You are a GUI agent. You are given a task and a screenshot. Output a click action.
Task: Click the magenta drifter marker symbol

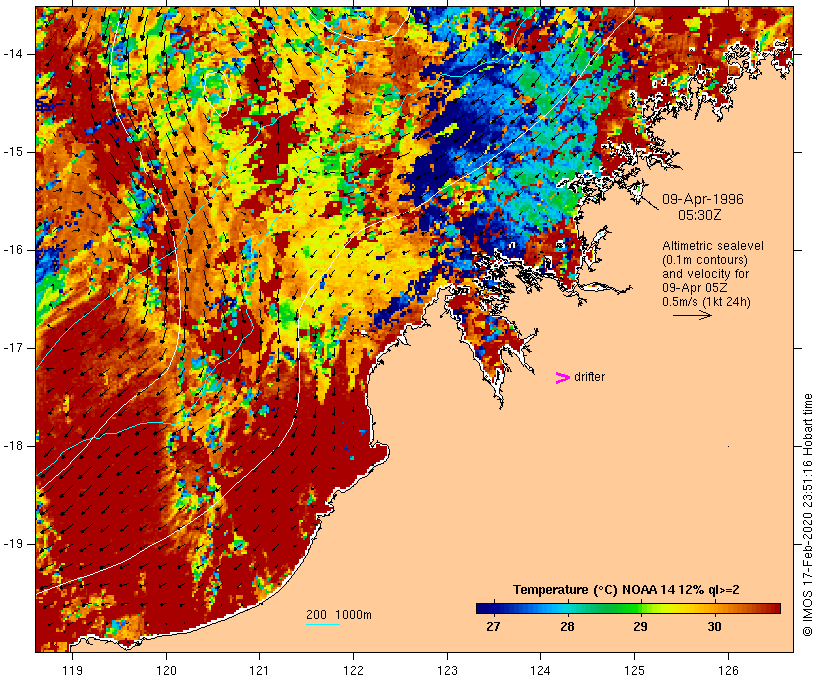pos(562,378)
